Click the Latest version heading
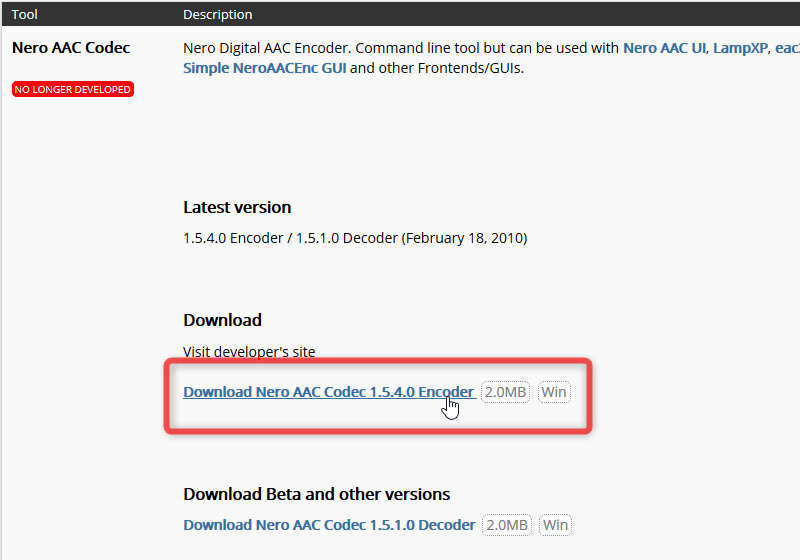 [x=237, y=207]
